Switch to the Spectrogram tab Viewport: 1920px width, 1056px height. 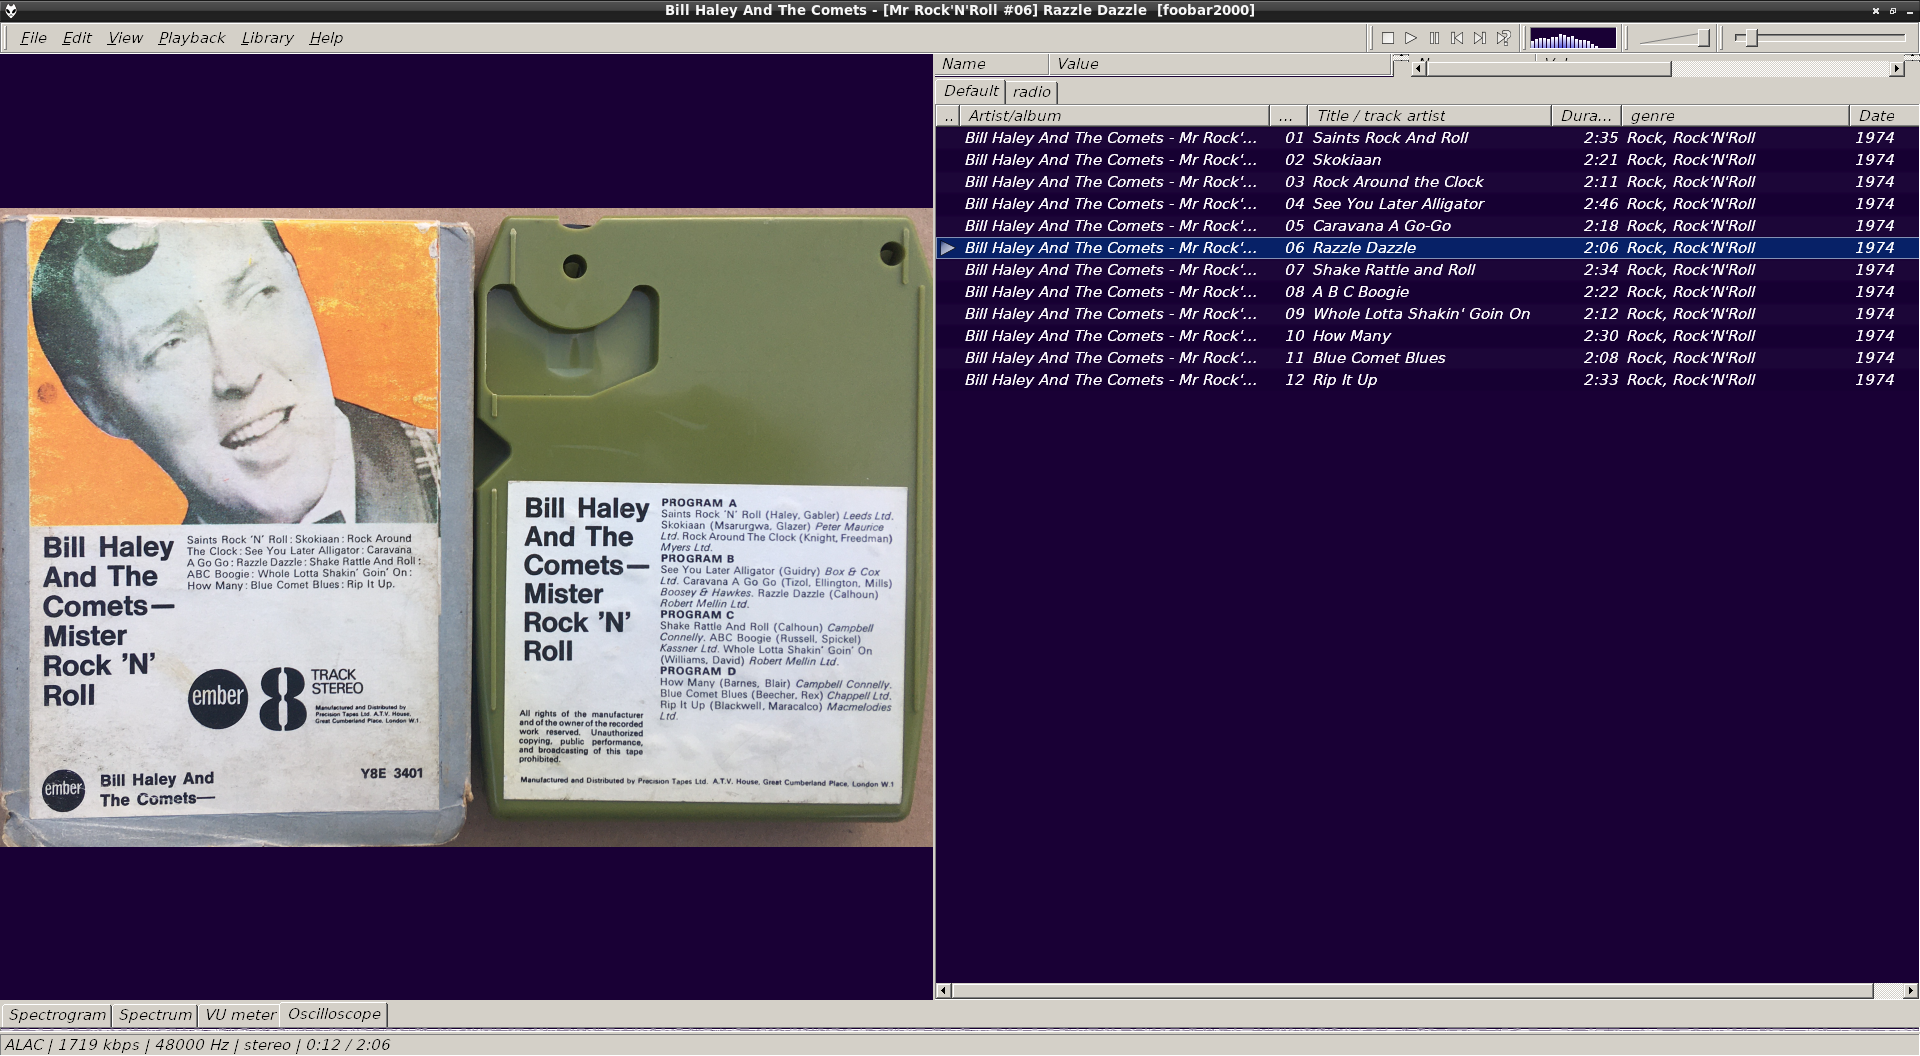(57, 1015)
